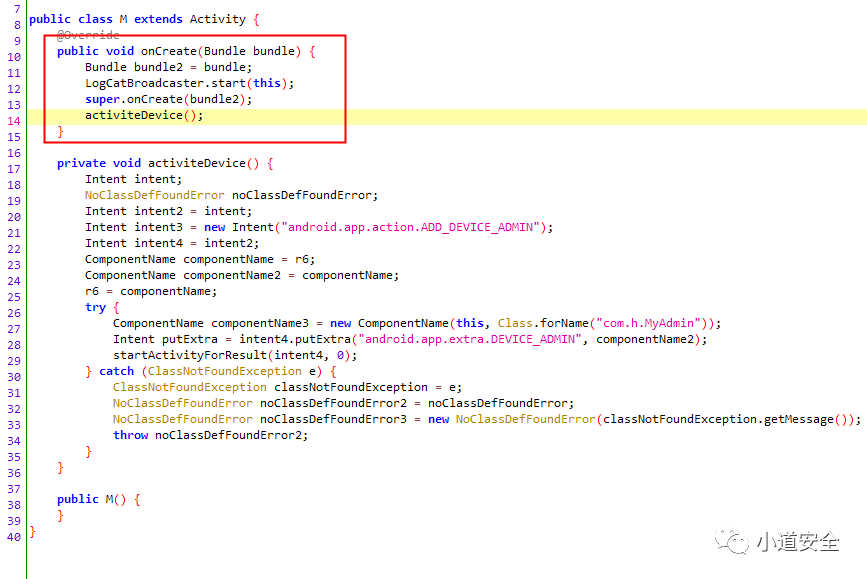Click line number 21 in the gutter
This screenshot has height=579, width=867.
[14, 233]
